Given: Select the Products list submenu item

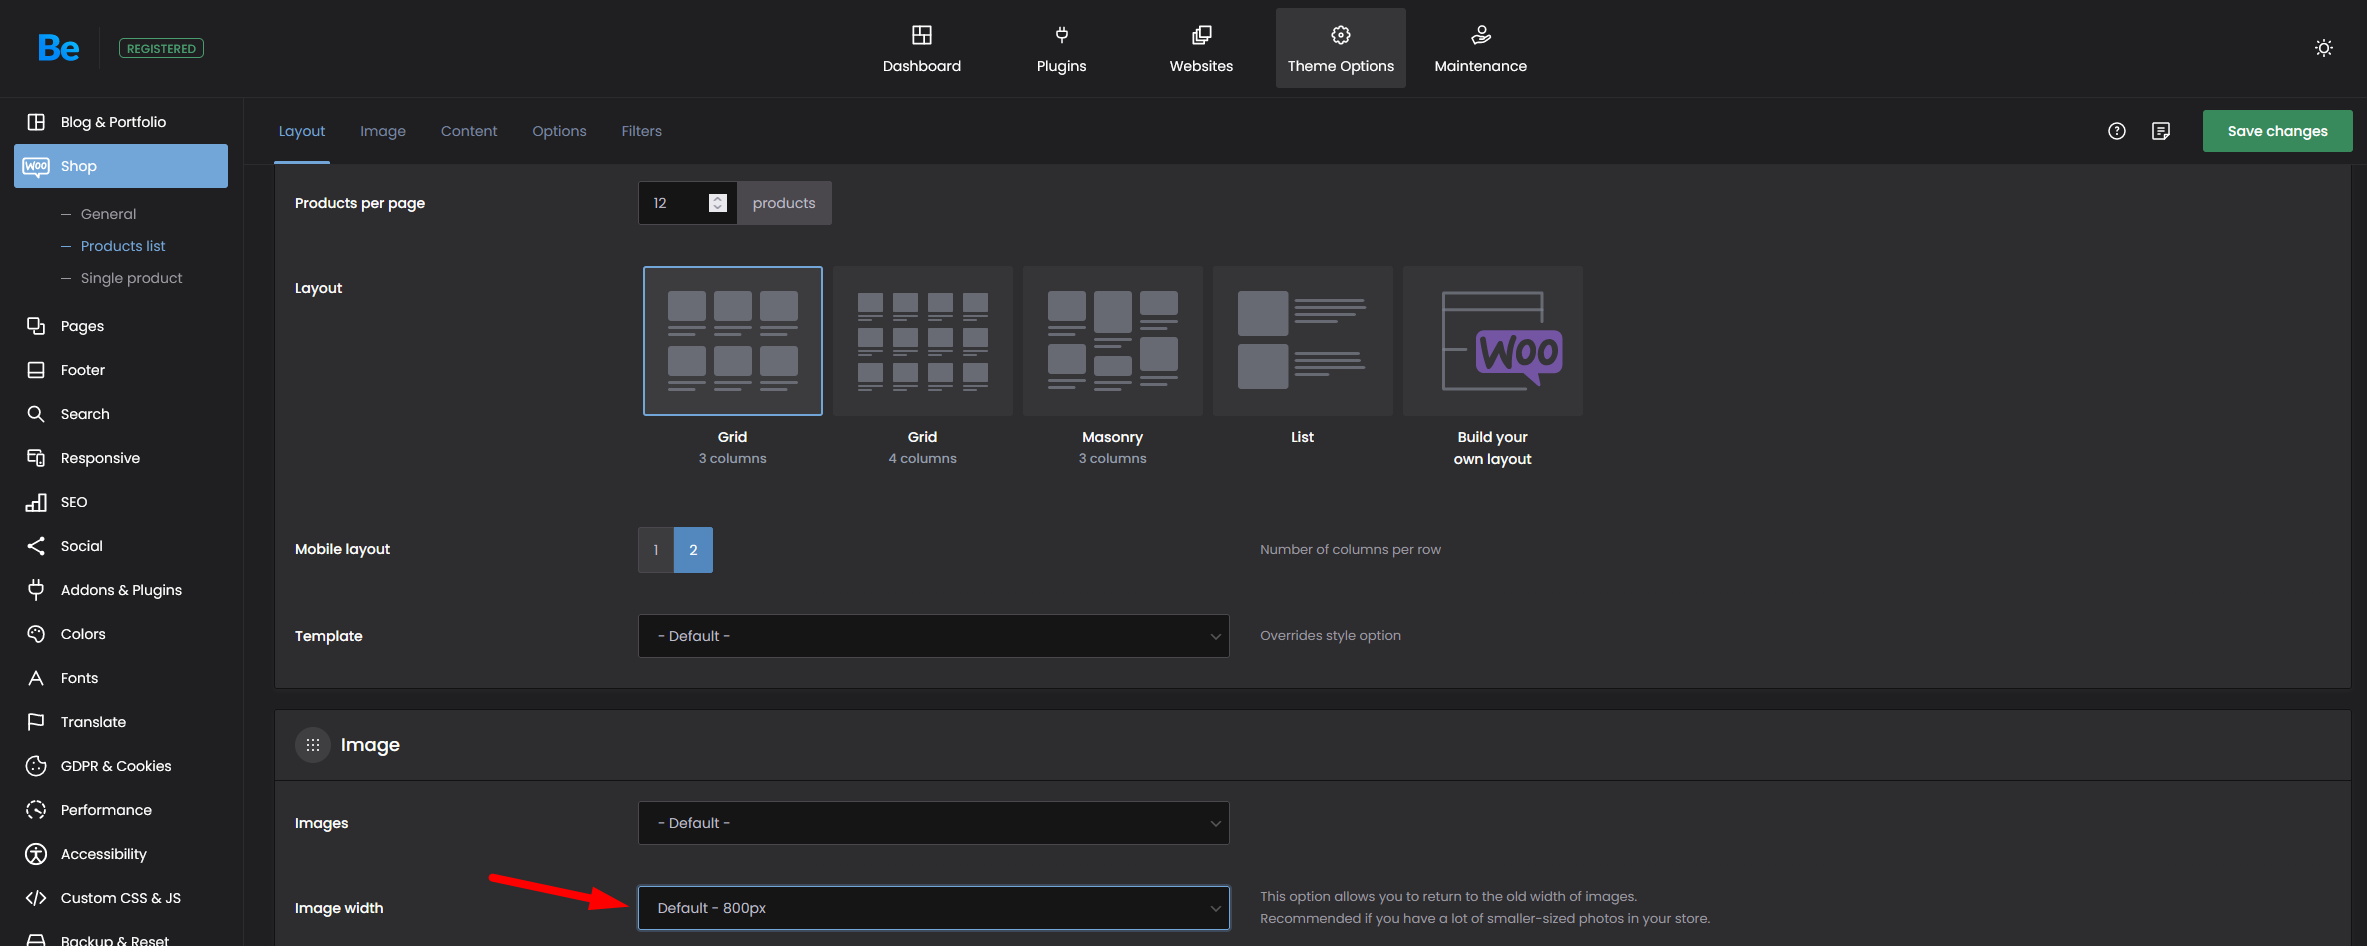Looking at the screenshot, I should pos(123,246).
